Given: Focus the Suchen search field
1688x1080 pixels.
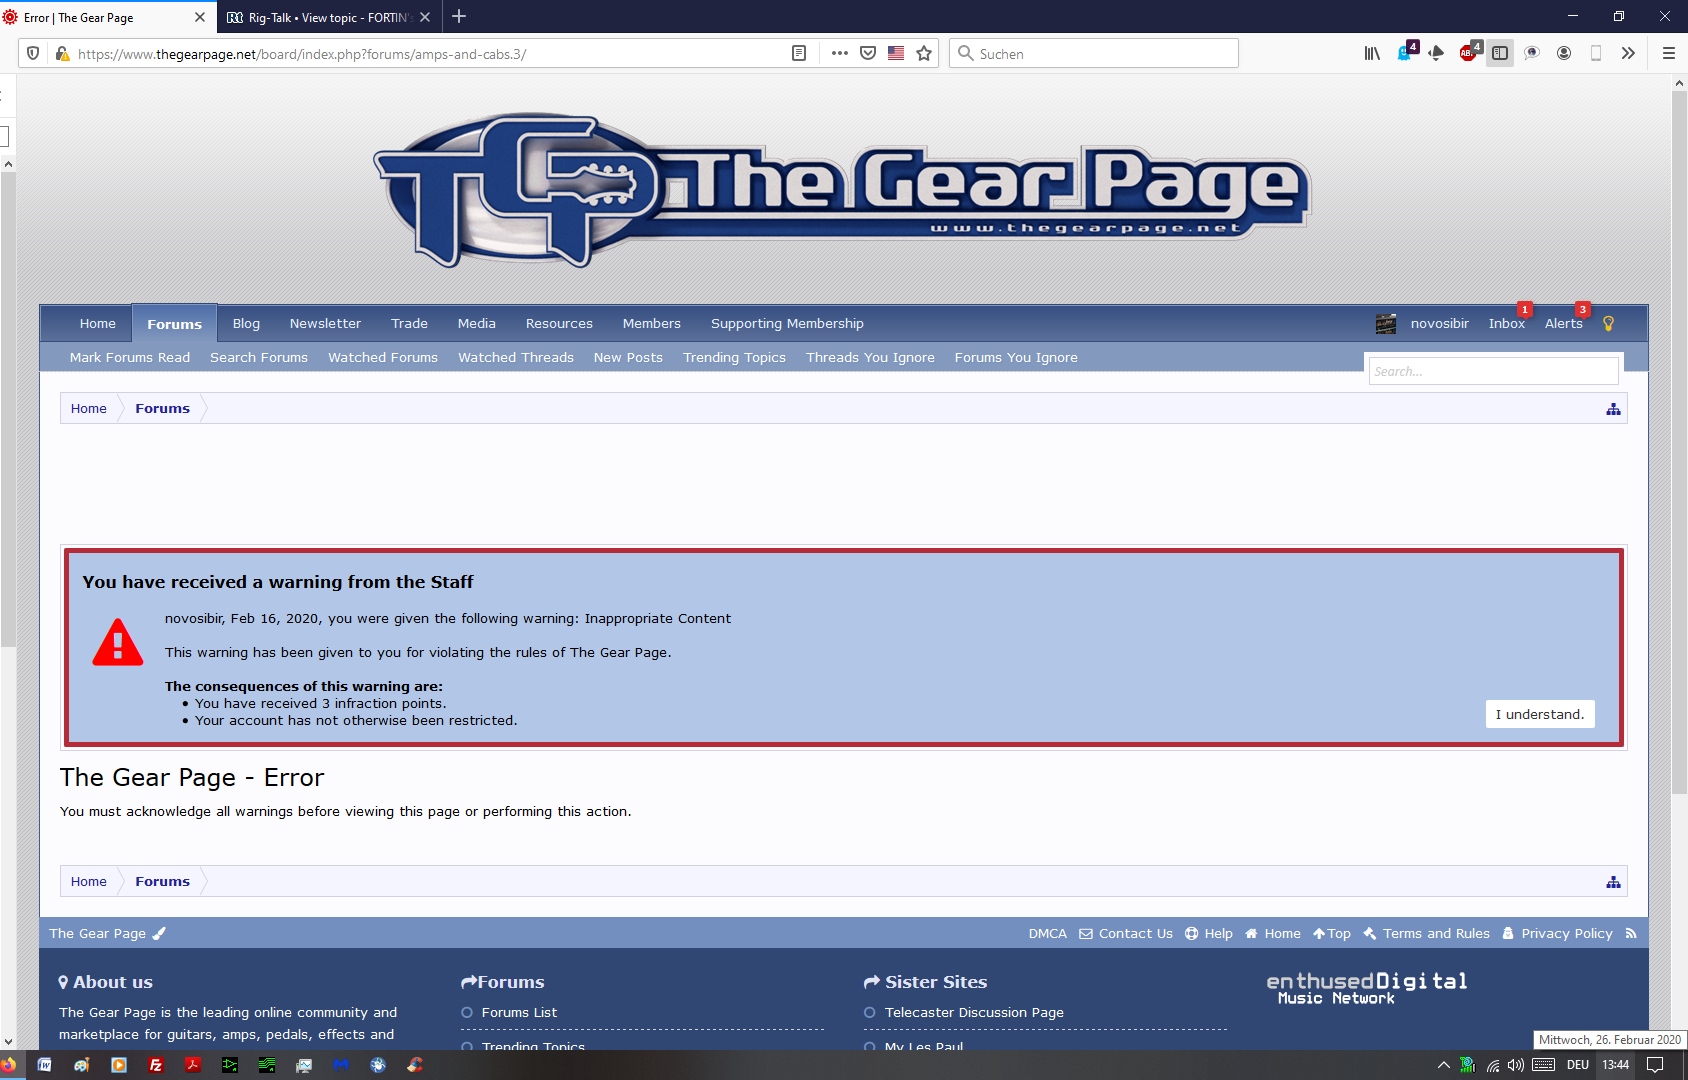Looking at the screenshot, I should coord(1094,53).
